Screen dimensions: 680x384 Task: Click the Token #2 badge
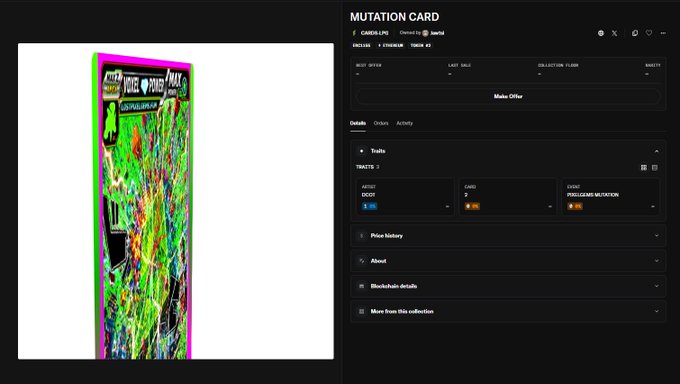420,45
